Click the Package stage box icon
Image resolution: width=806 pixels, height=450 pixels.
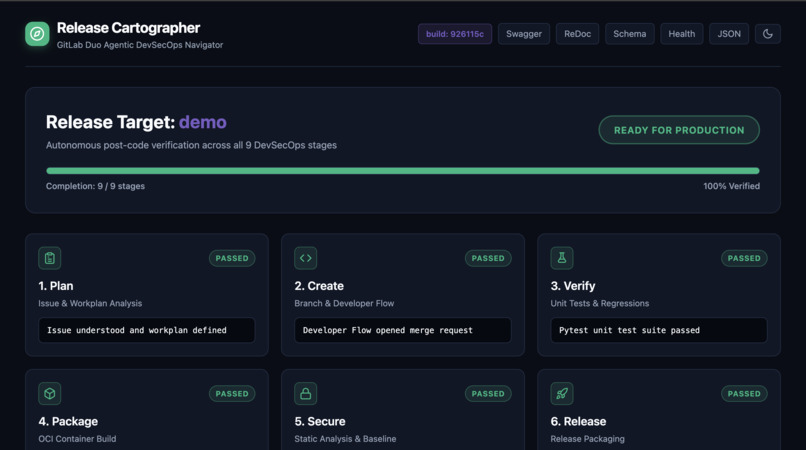pos(50,393)
